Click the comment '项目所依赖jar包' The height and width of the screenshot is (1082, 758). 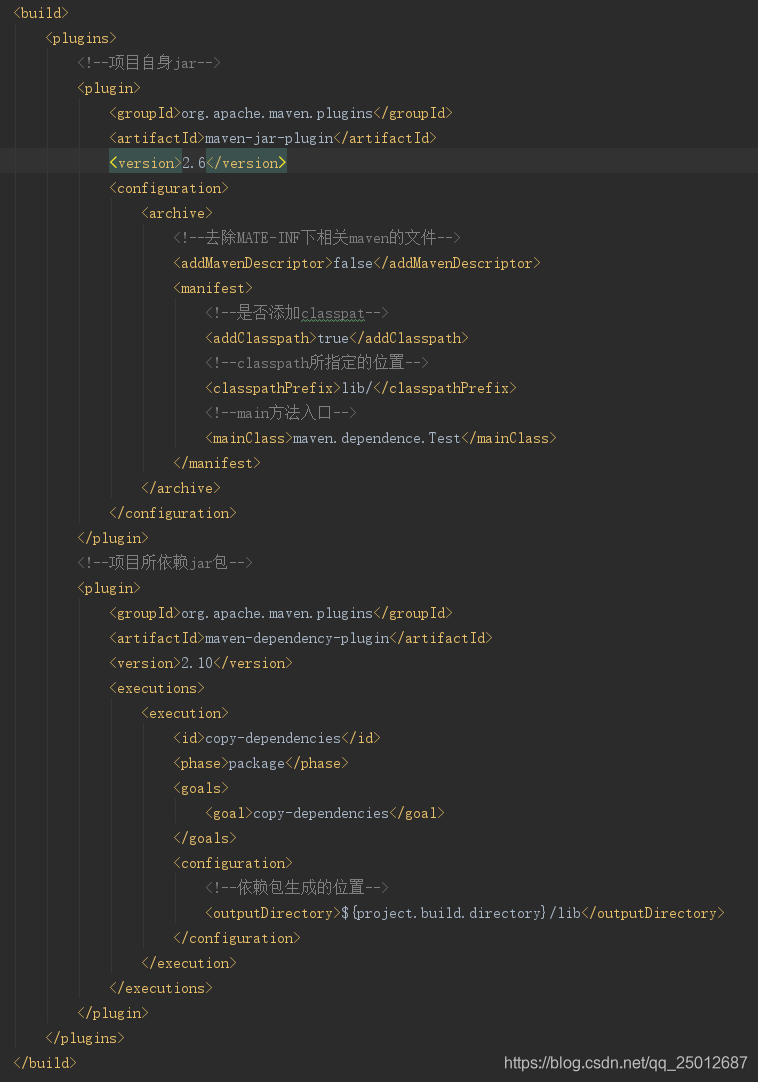(x=165, y=563)
